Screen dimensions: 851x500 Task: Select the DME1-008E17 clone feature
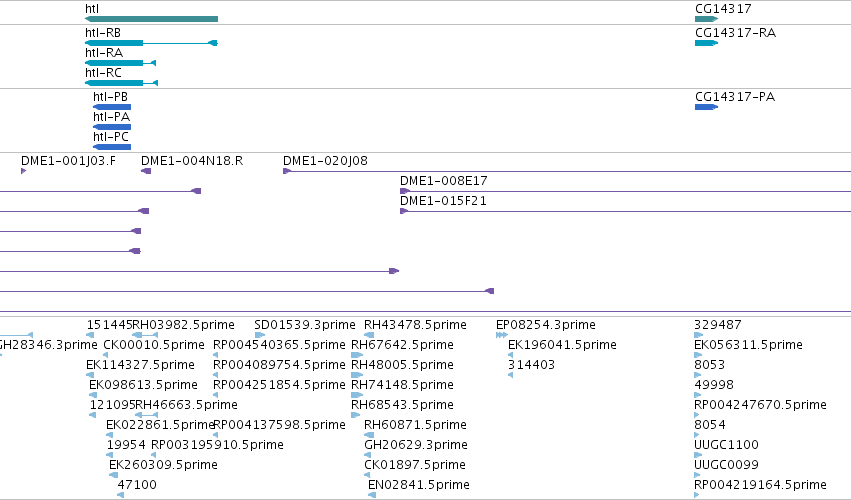[x=625, y=191]
